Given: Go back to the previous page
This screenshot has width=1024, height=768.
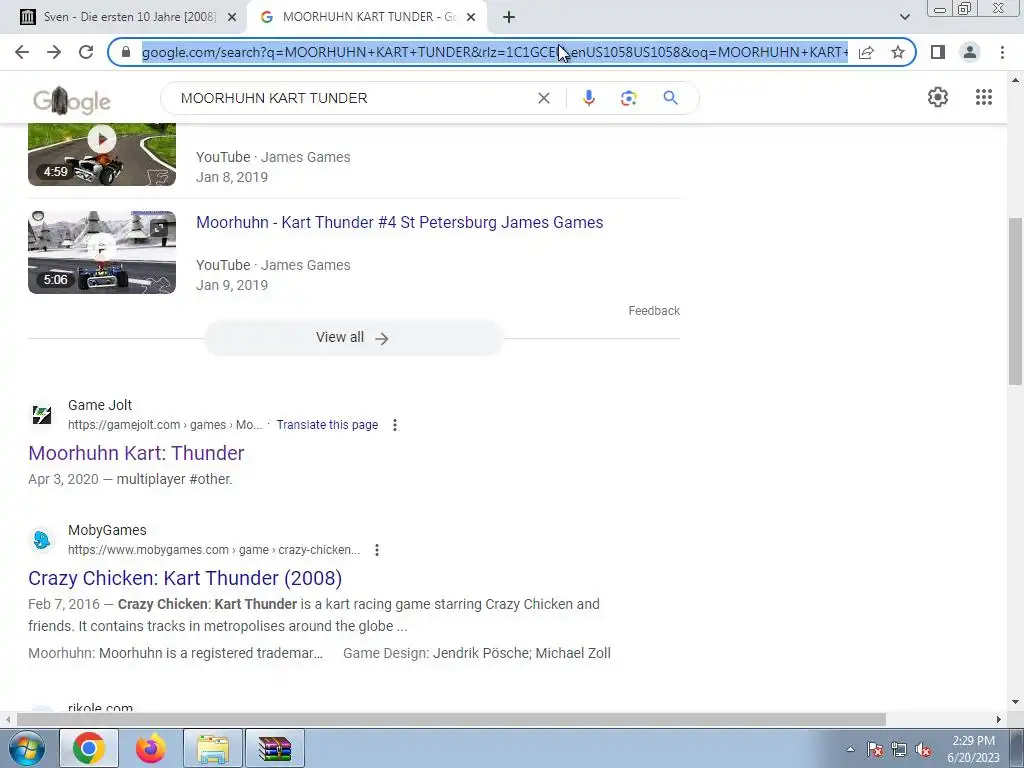Looking at the screenshot, I should 22,52.
